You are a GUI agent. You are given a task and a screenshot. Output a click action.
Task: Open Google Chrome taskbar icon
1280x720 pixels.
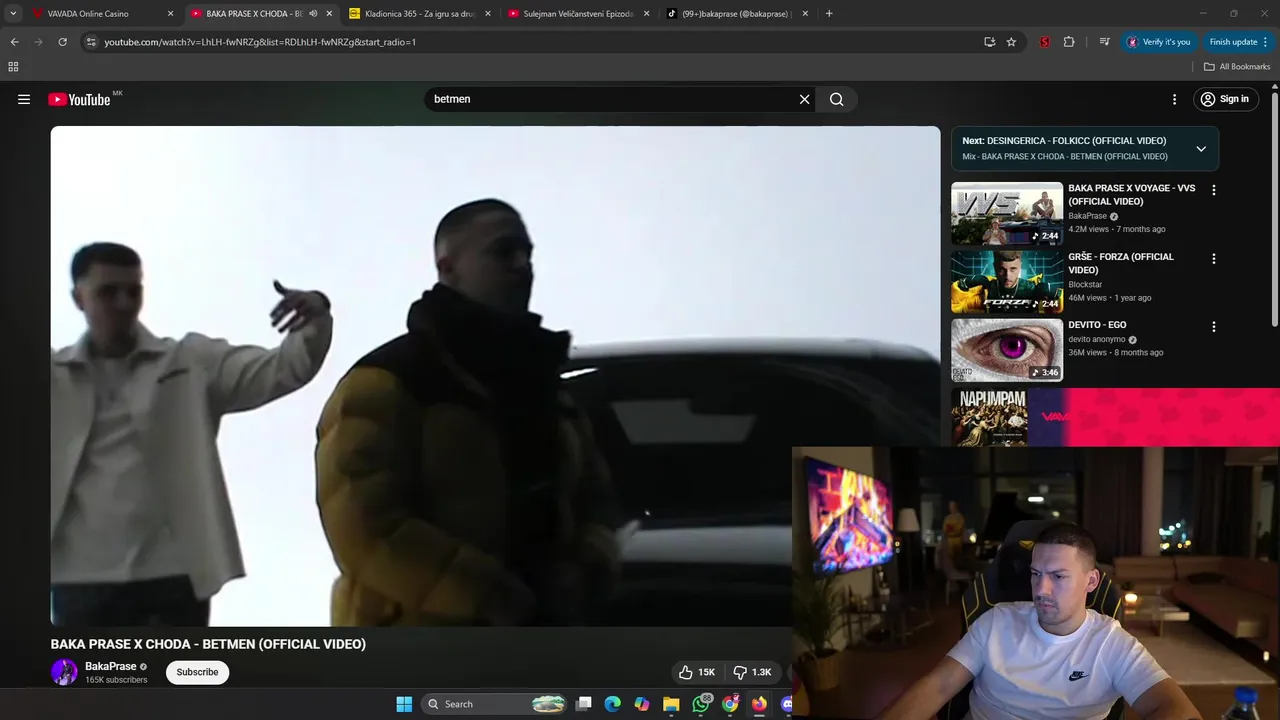tap(730, 704)
